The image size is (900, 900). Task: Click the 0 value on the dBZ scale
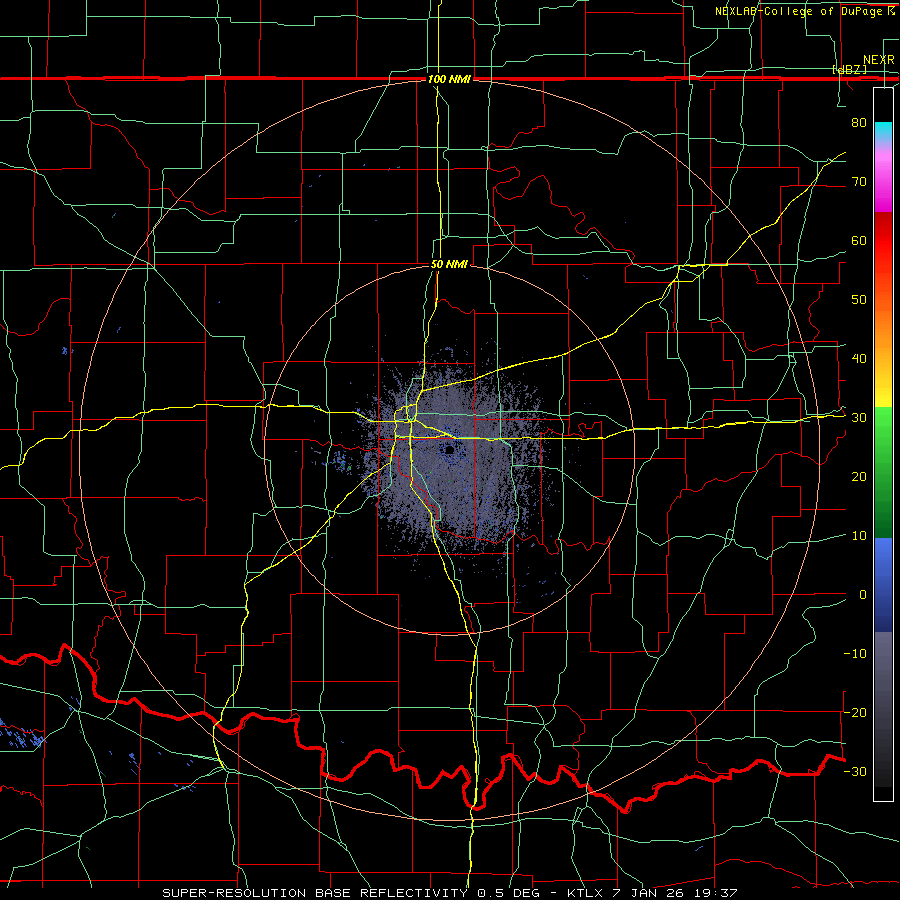click(x=863, y=595)
